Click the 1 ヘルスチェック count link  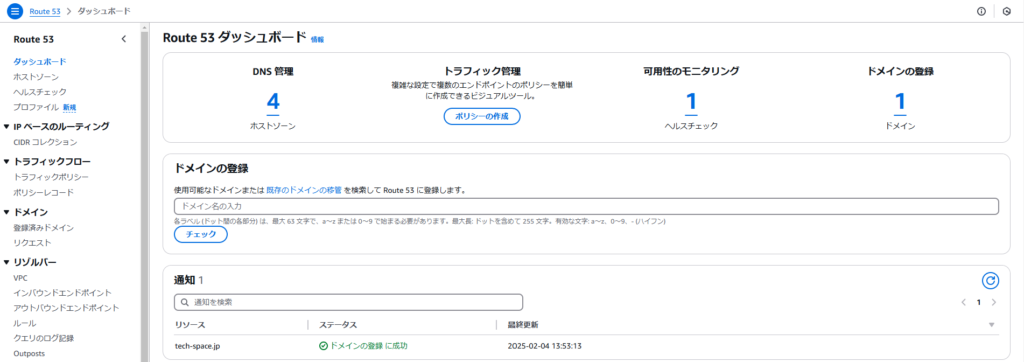coord(691,102)
